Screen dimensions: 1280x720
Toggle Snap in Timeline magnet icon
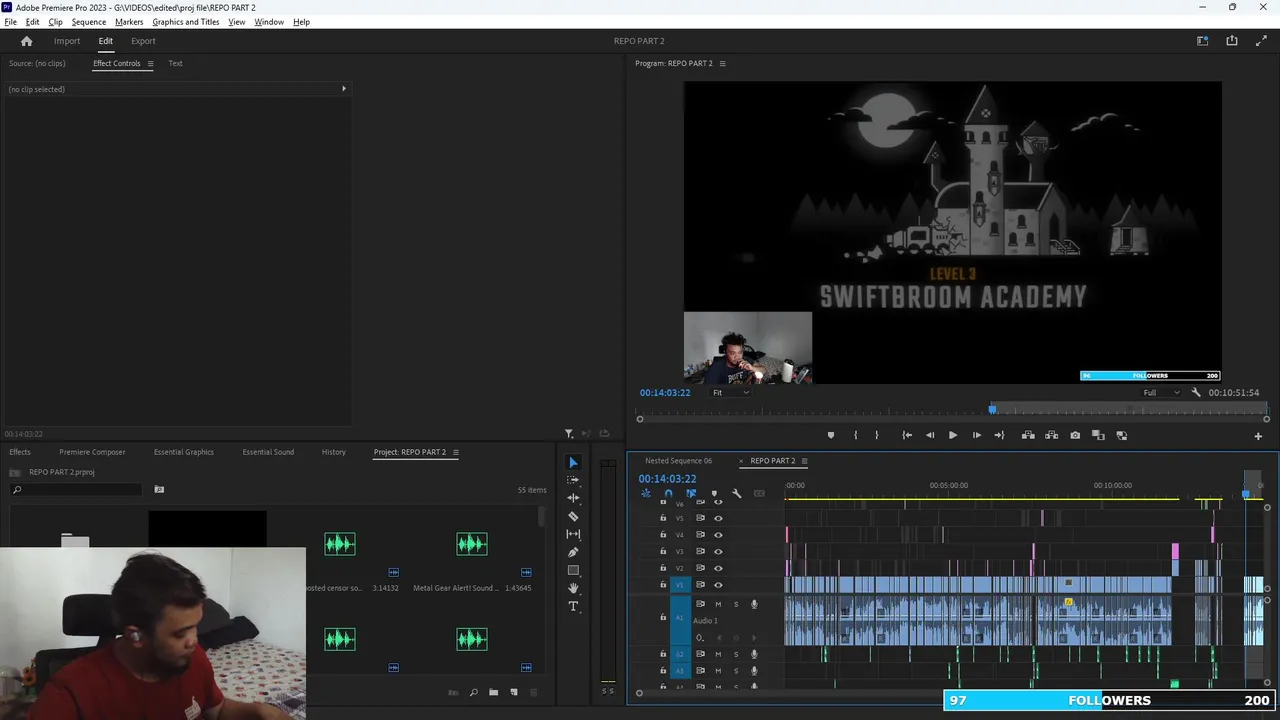pos(668,493)
